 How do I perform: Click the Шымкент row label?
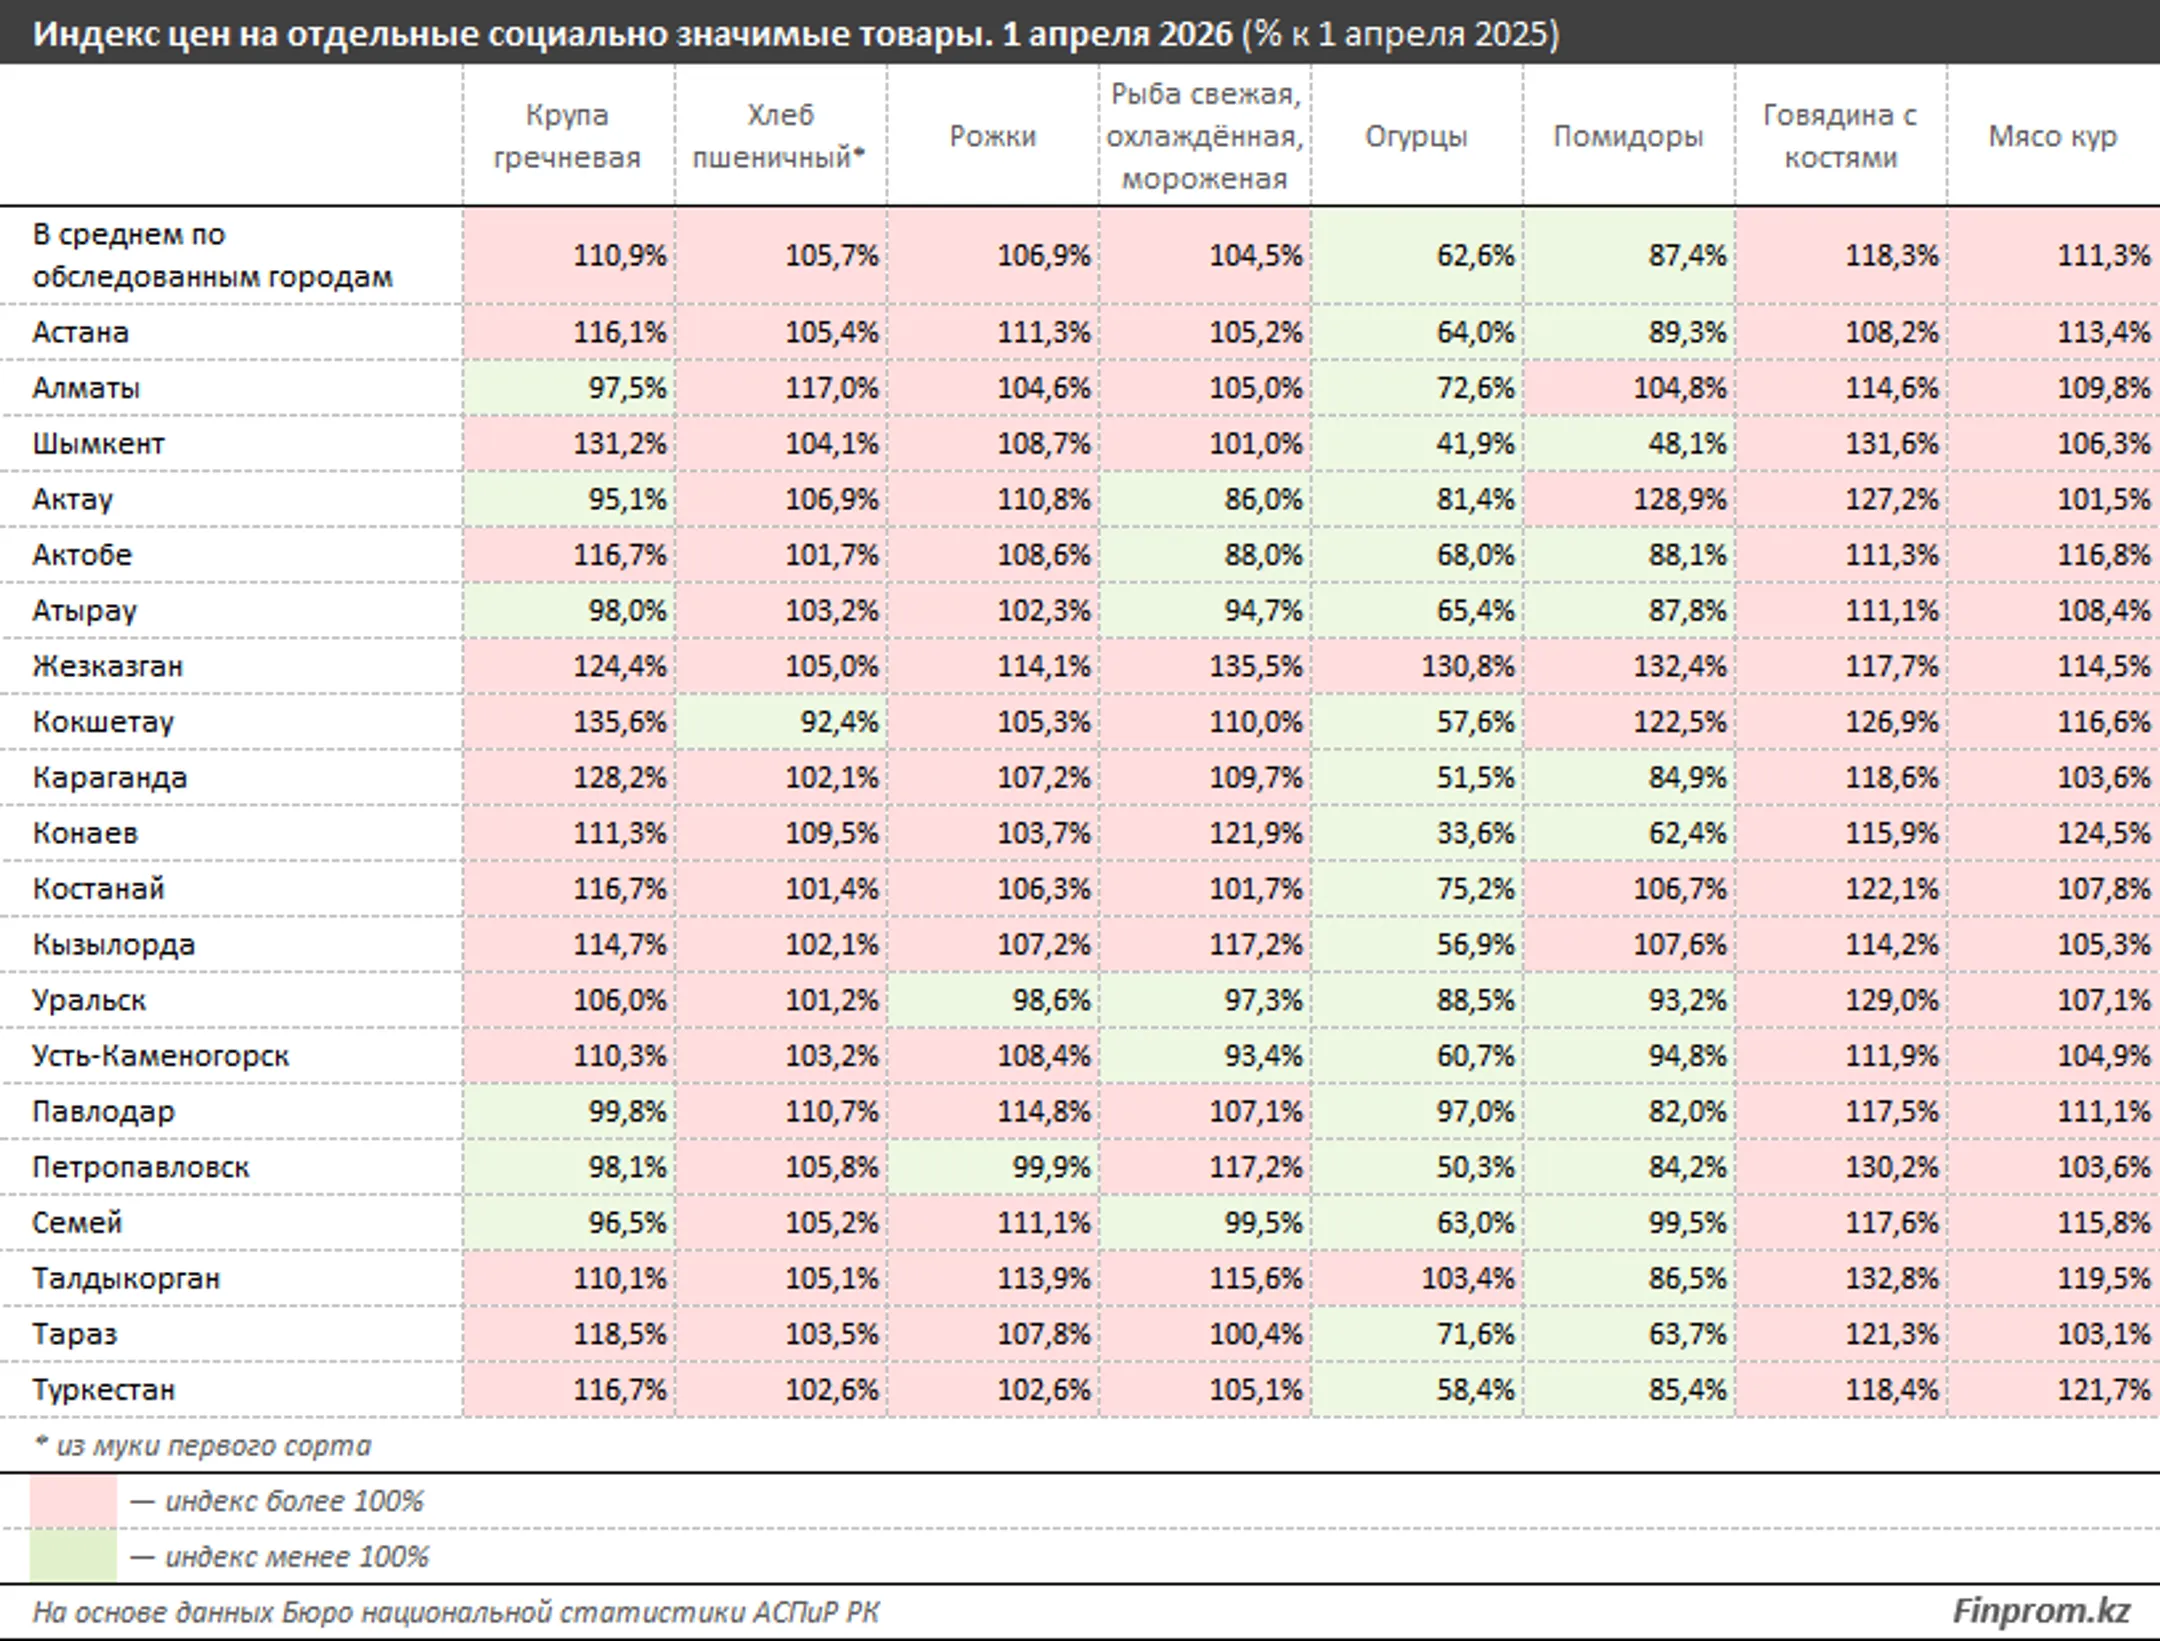click(x=98, y=443)
